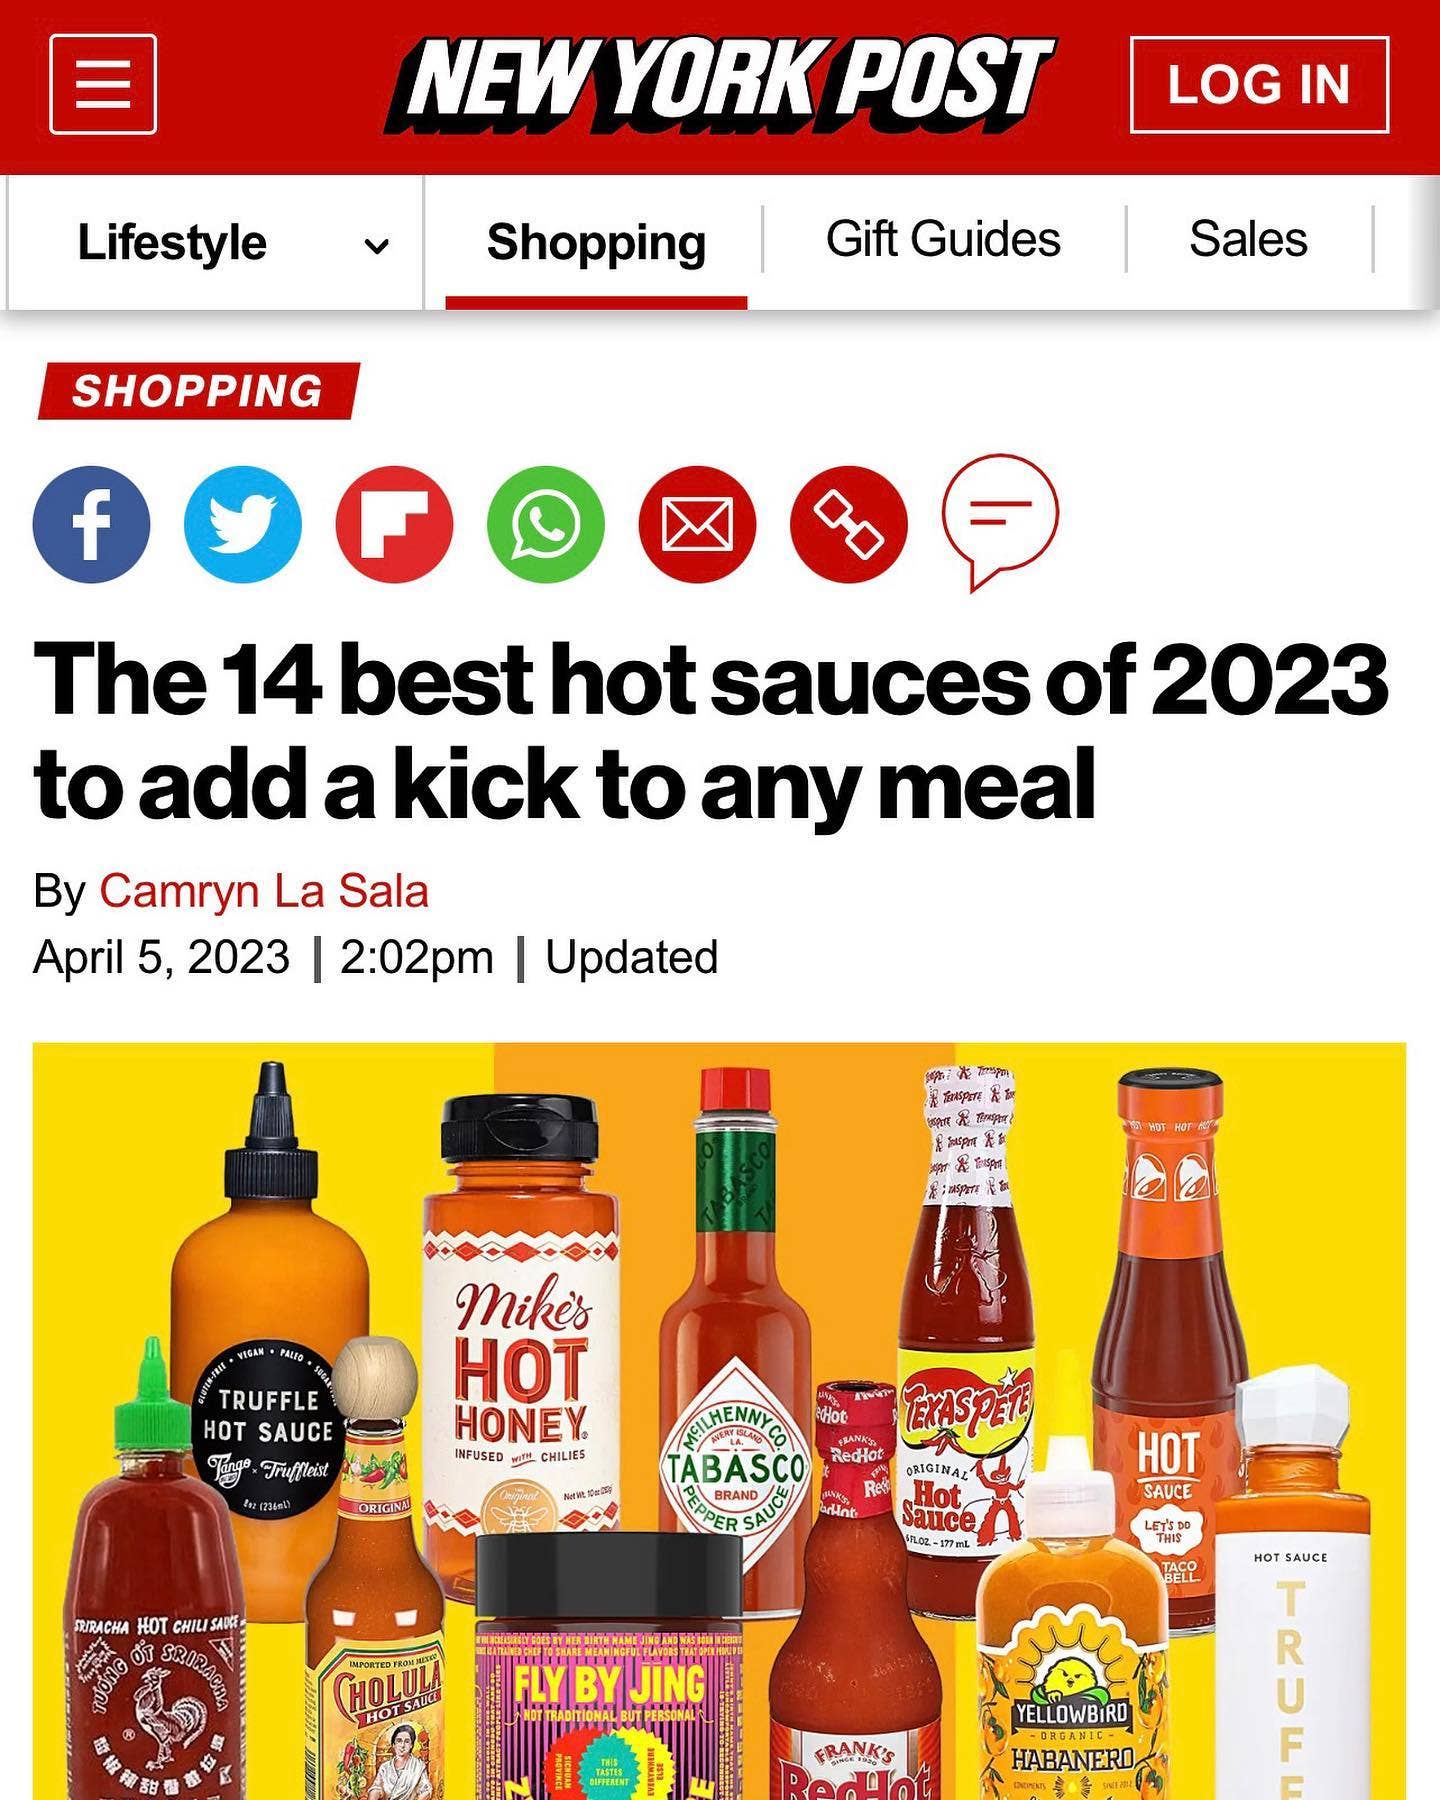This screenshot has height=1800, width=1440.
Task: View the hot sauce bottles image
Action: coord(719,1421)
